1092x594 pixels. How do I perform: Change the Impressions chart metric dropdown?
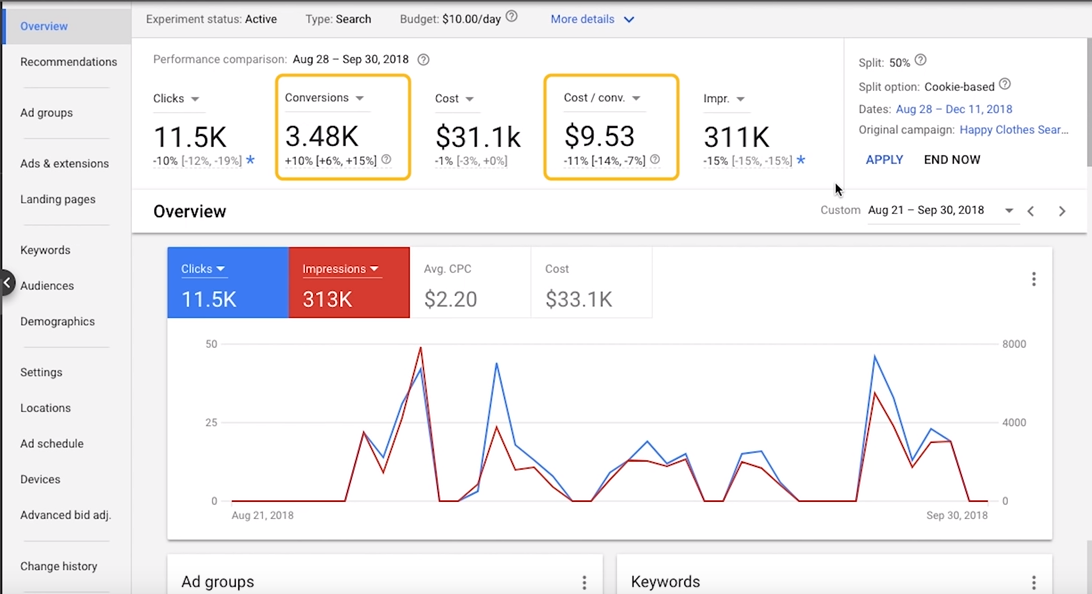pos(374,269)
